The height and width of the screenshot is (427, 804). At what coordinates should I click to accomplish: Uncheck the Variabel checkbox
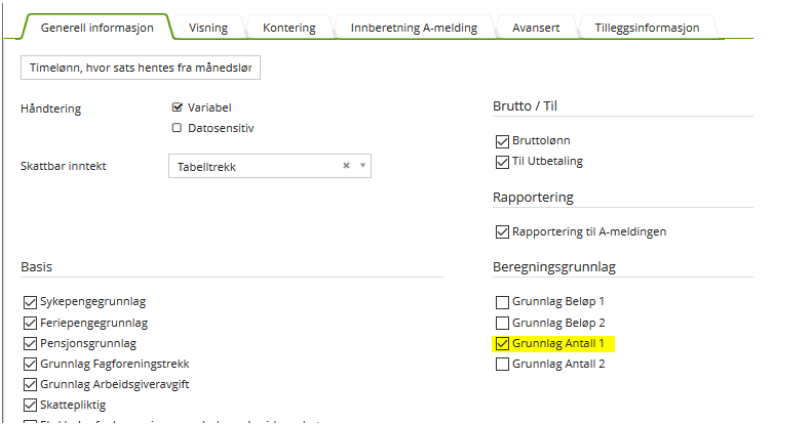click(x=177, y=108)
